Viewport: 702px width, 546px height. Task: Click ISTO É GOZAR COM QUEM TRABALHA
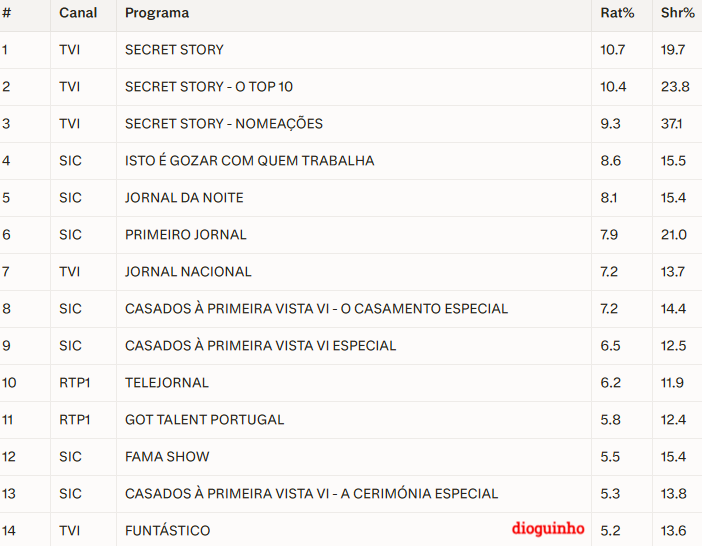pos(249,161)
